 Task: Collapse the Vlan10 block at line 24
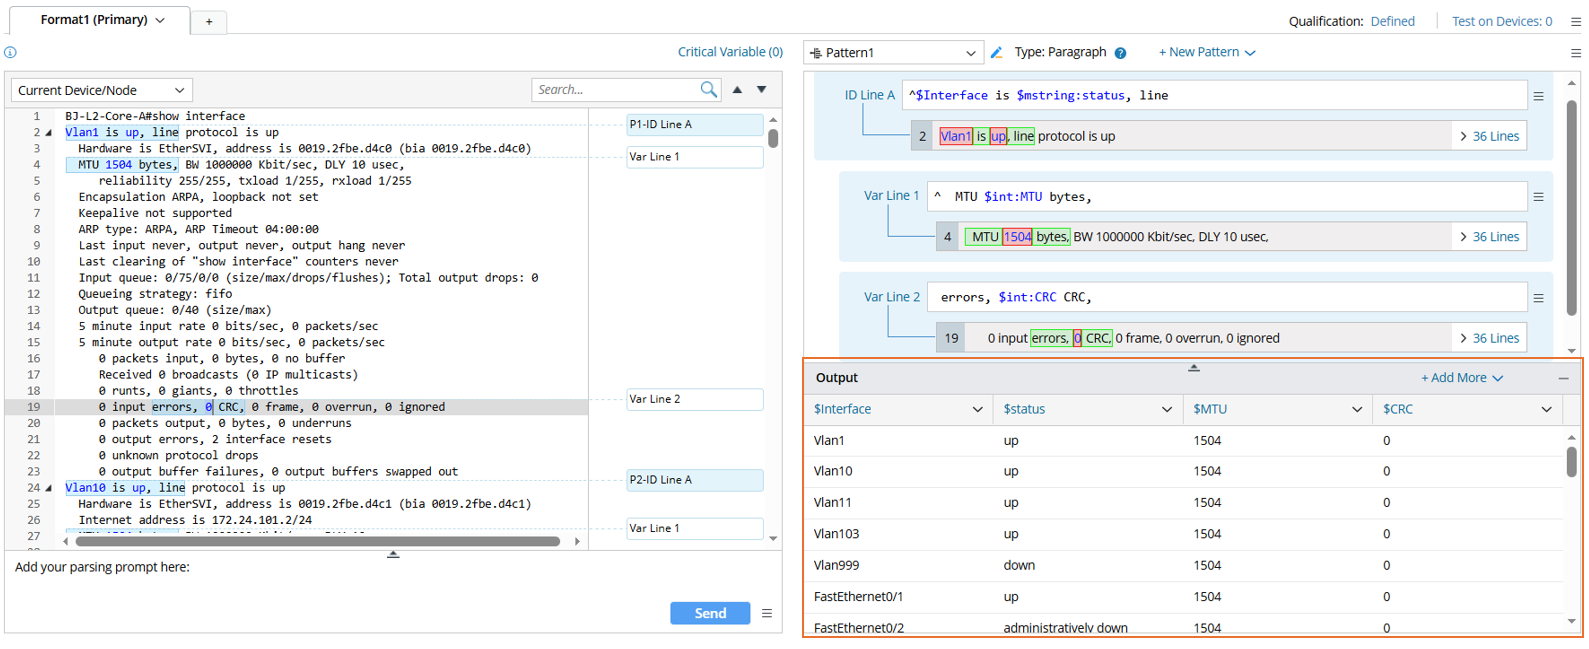(x=49, y=488)
